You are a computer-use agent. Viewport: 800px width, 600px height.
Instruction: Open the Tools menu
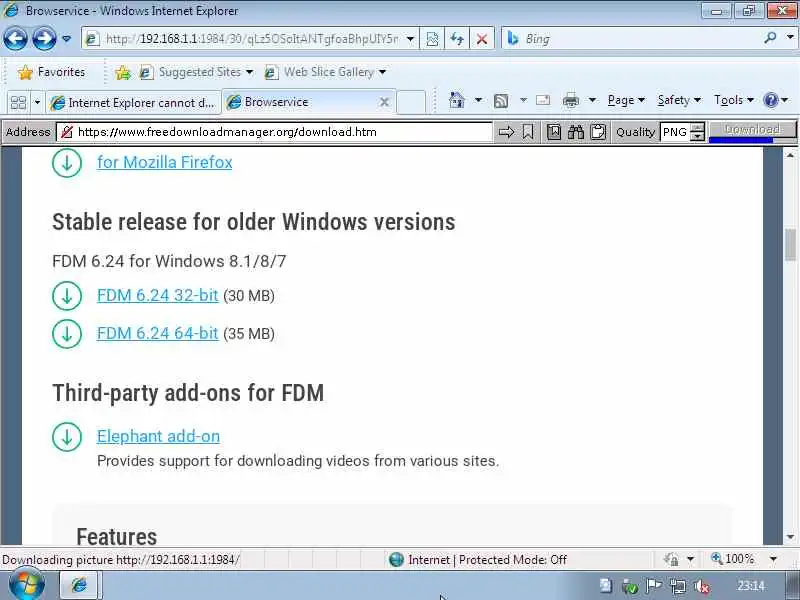[x=734, y=101]
